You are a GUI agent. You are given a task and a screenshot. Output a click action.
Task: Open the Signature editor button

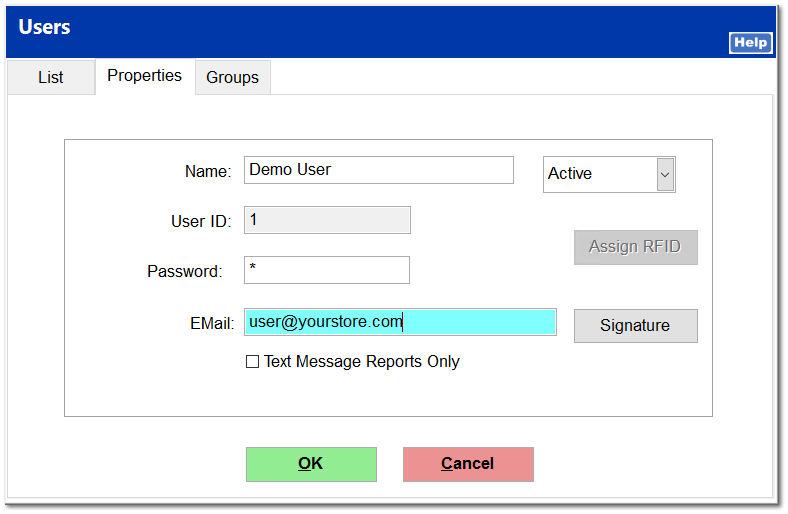pyautogui.click(x=635, y=326)
